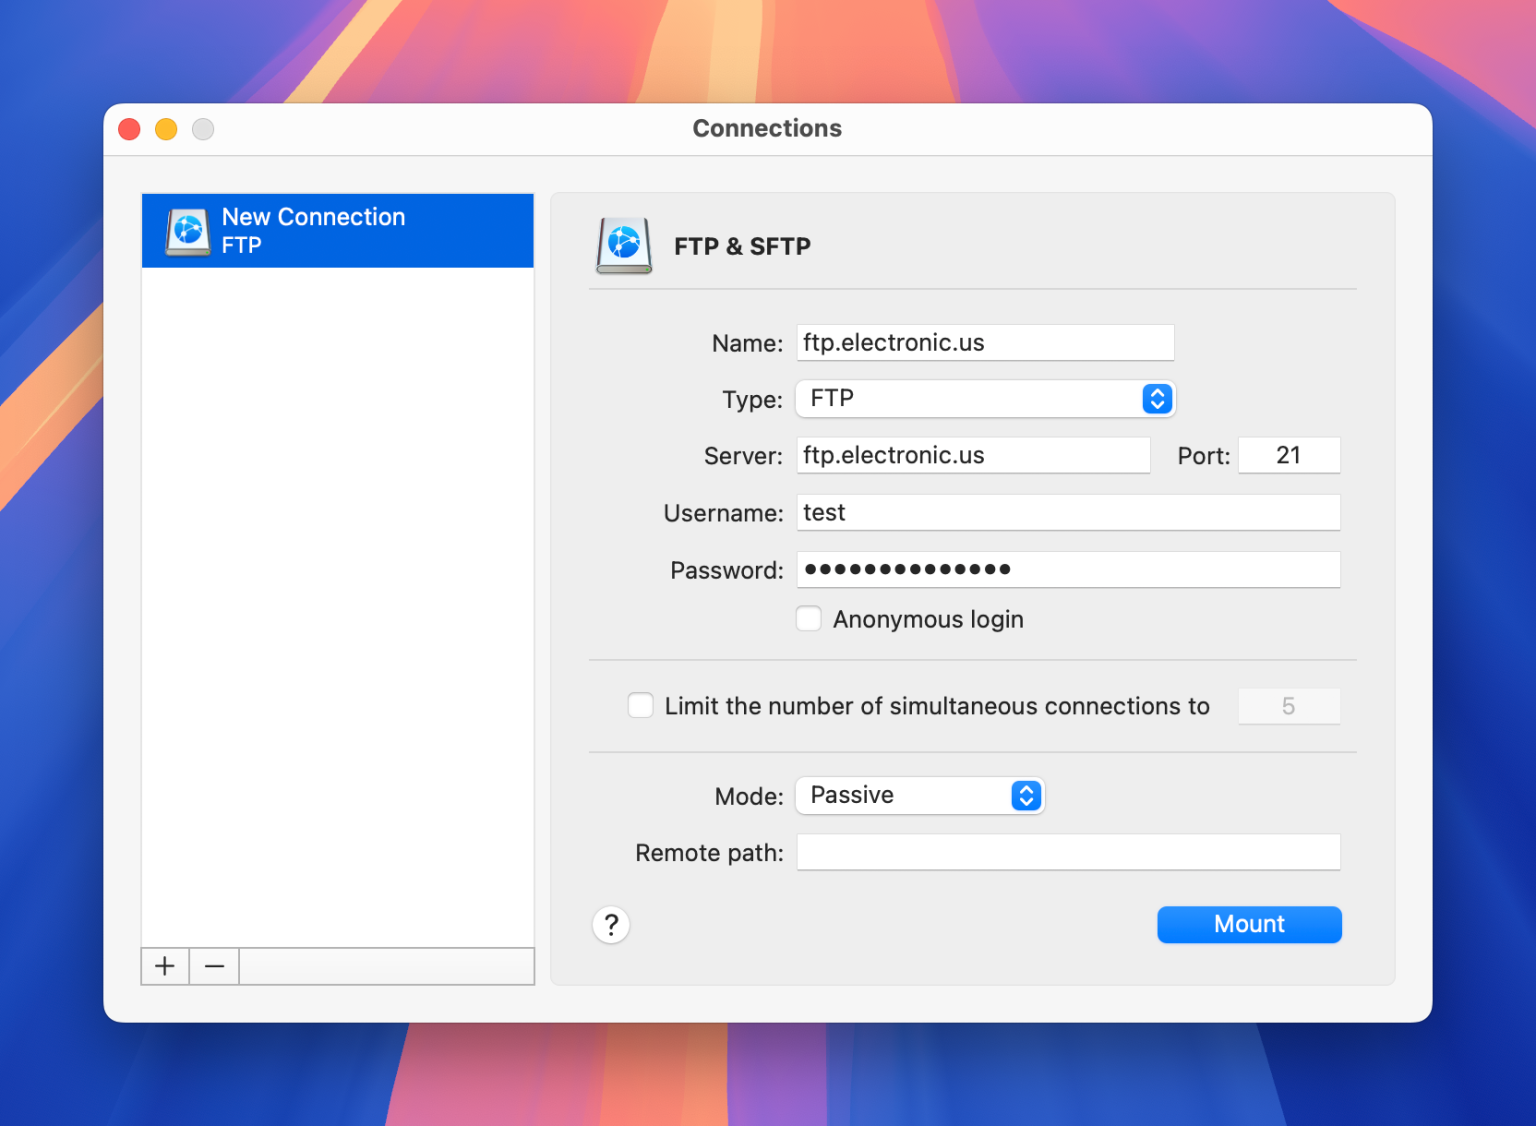Viewport: 1536px width, 1126px height.
Task: Select the New Connection entry
Action: pos(337,230)
